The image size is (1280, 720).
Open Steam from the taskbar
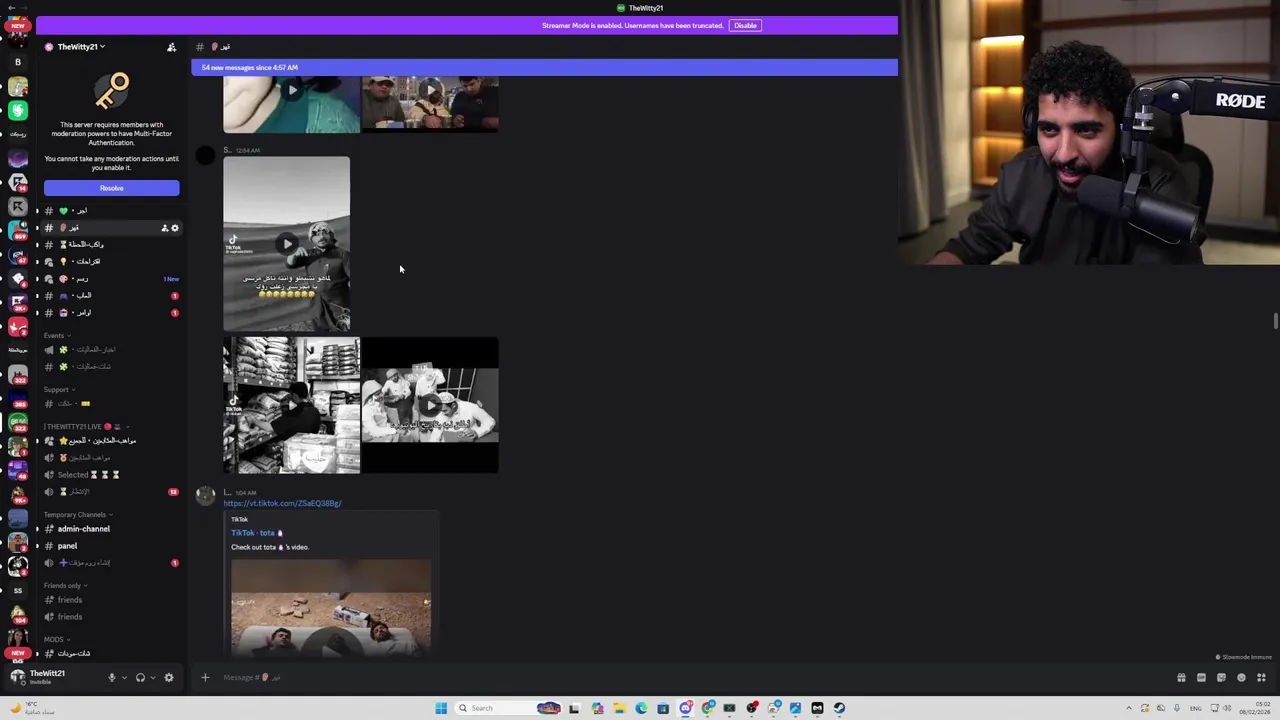click(x=839, y=708)
